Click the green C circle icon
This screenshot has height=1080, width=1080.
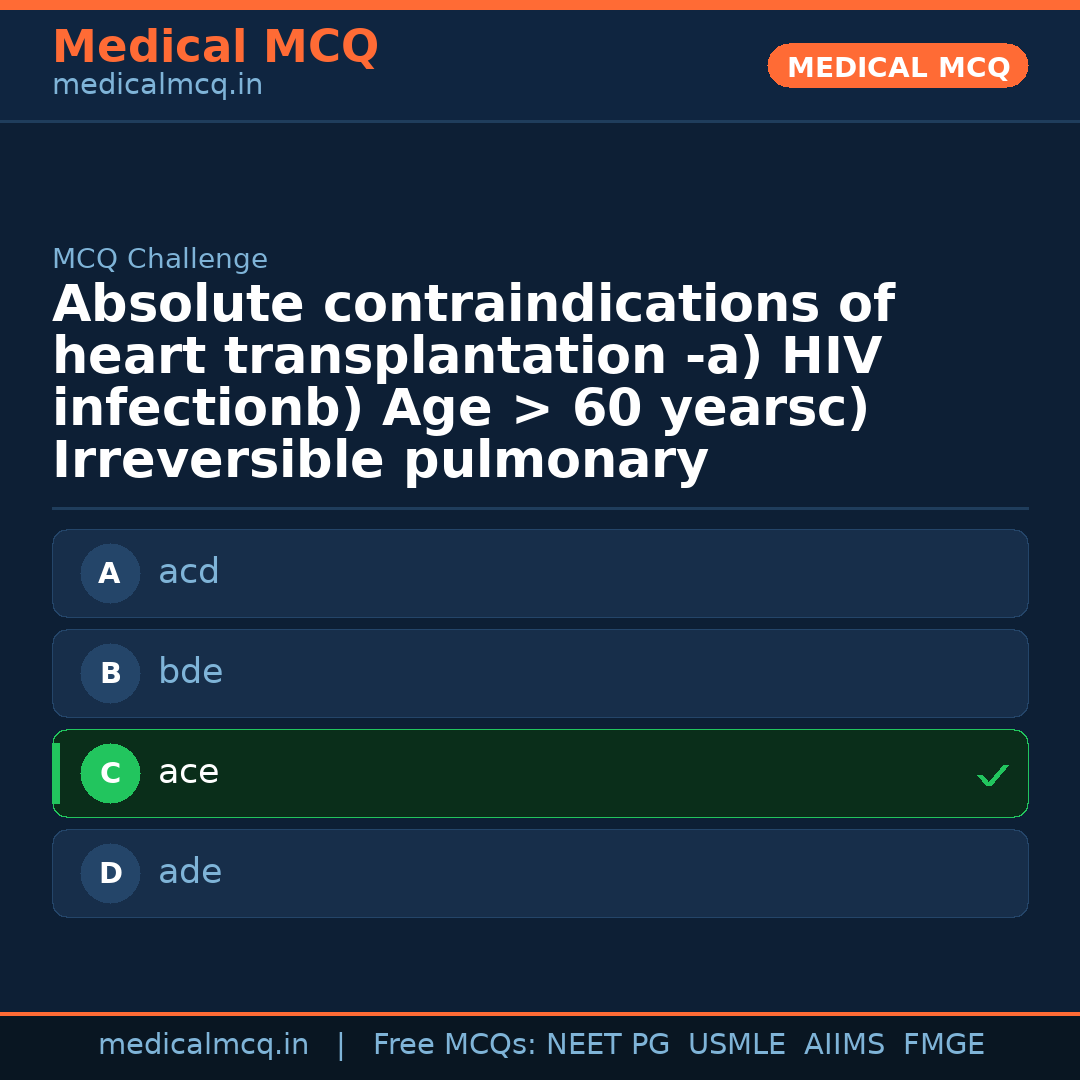[x=110, y=773]
